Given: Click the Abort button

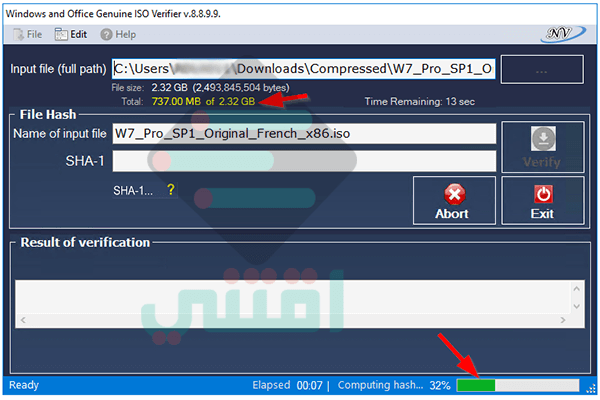Looking at the screenshot, I should click(454, 200).
